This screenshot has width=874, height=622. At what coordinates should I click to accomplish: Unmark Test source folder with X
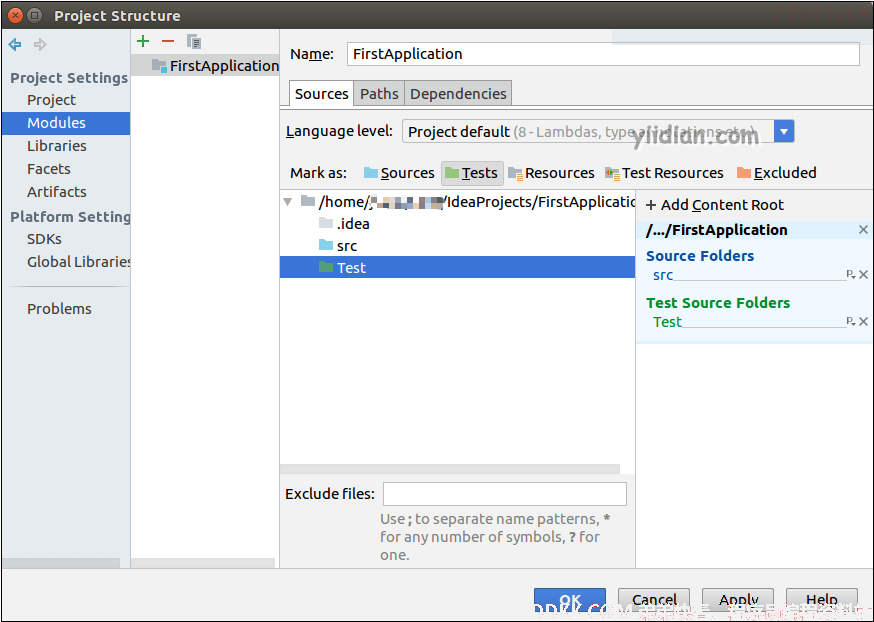(x=863, y=321)
